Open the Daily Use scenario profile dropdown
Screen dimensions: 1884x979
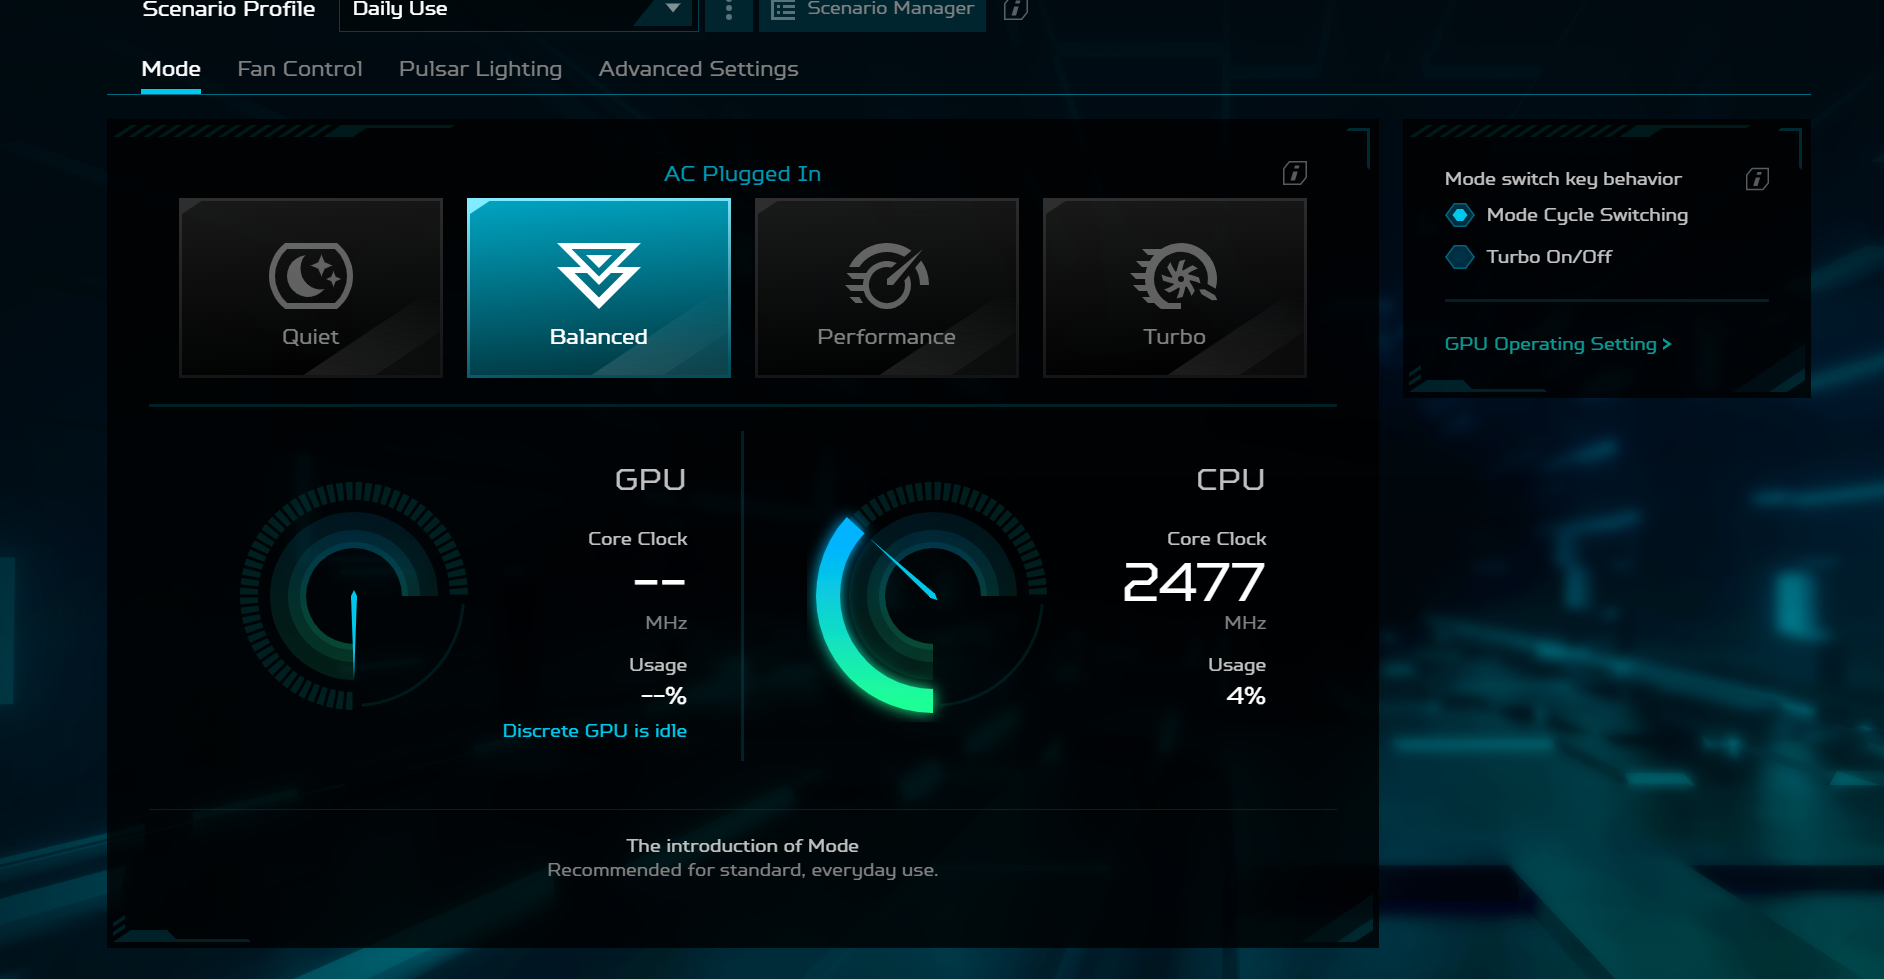(517, 11)
